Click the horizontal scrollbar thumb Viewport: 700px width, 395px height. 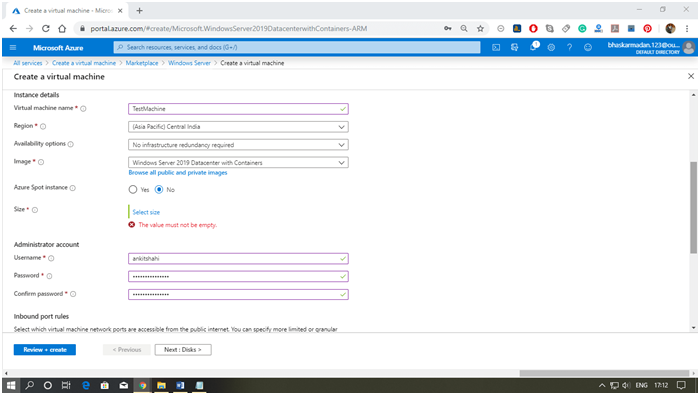tap(604, 373)
